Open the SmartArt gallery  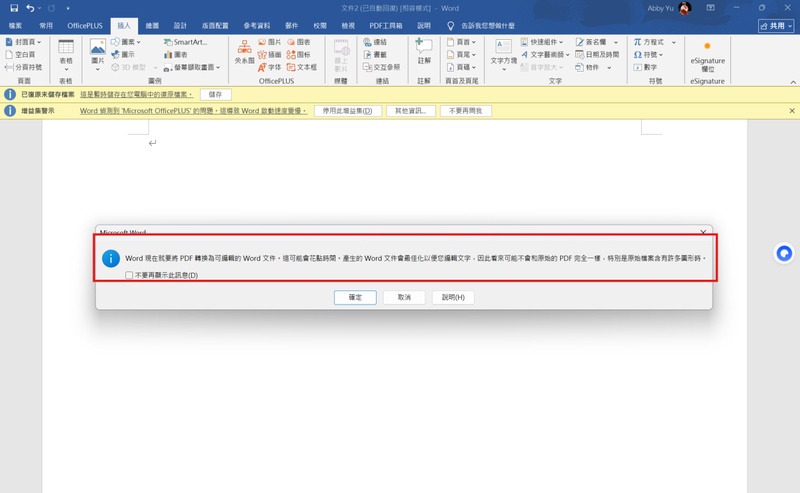click(185, 42)
